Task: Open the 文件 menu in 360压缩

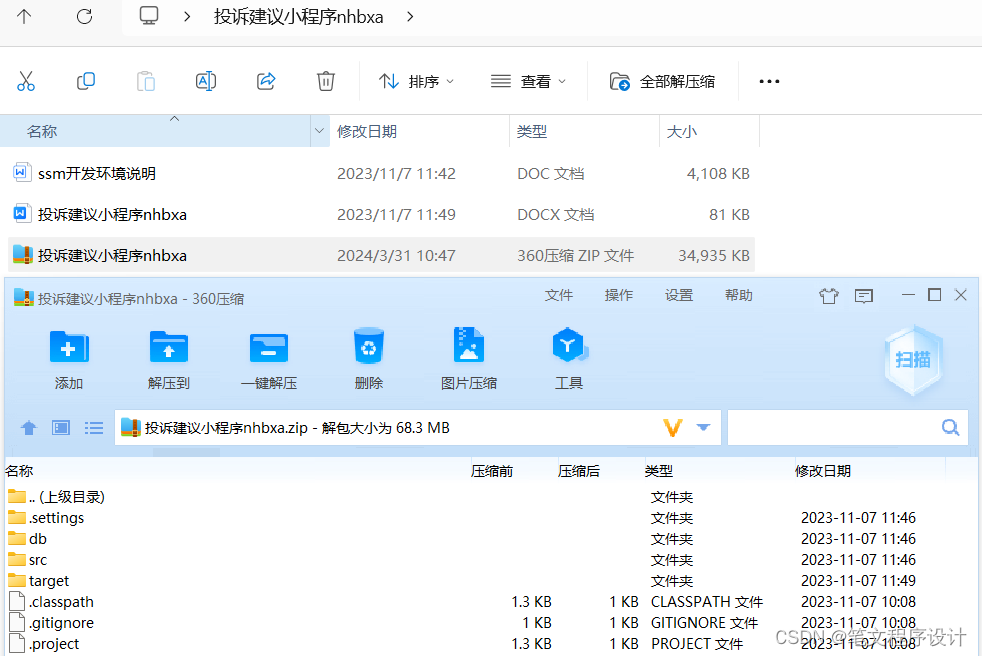Action: [x=559, y=295]
